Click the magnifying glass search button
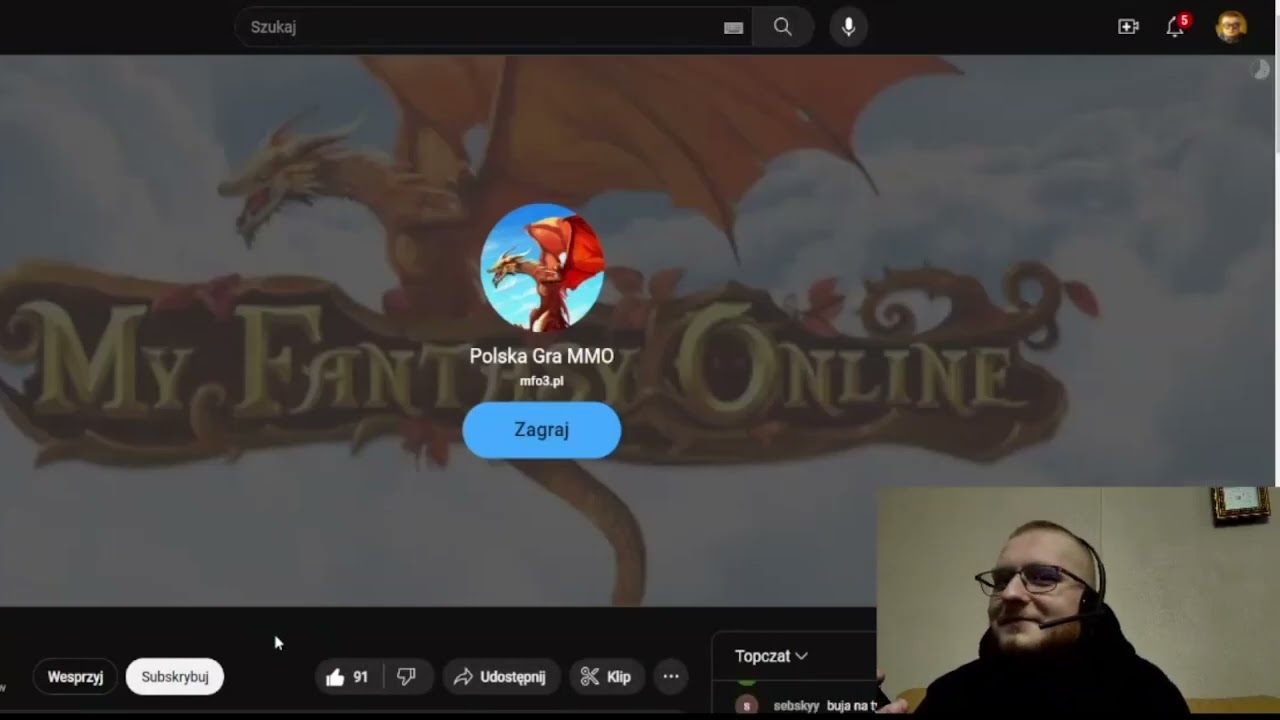The width and height of the screenshot is (1280, 720). tap(783, 27)
